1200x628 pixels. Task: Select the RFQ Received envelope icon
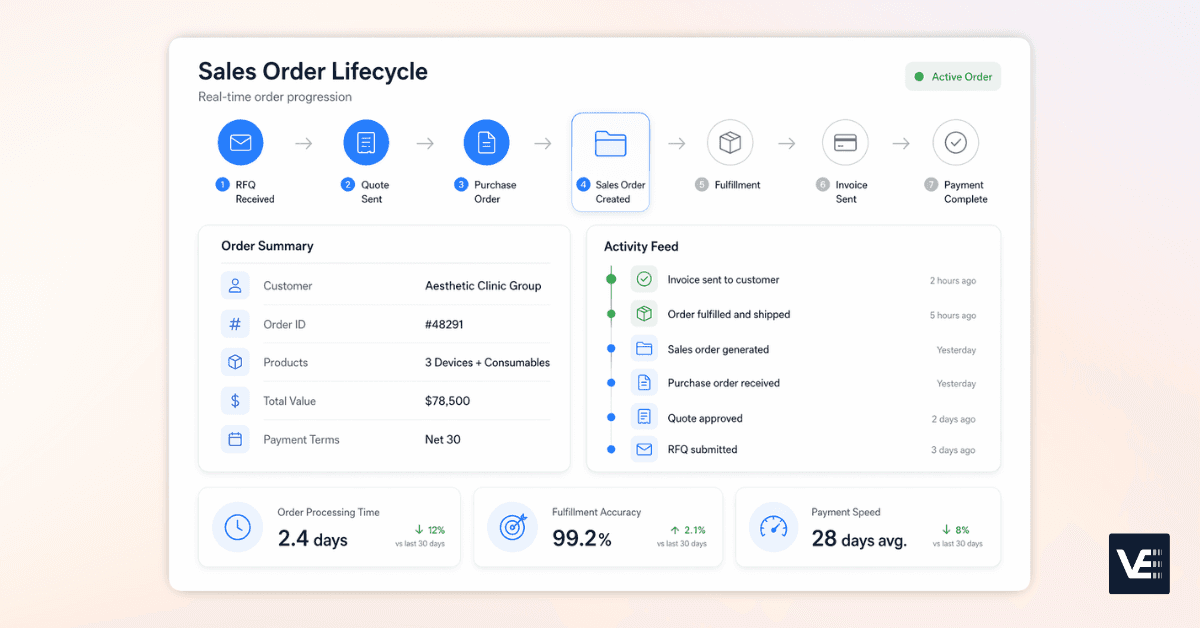(240, 142)
